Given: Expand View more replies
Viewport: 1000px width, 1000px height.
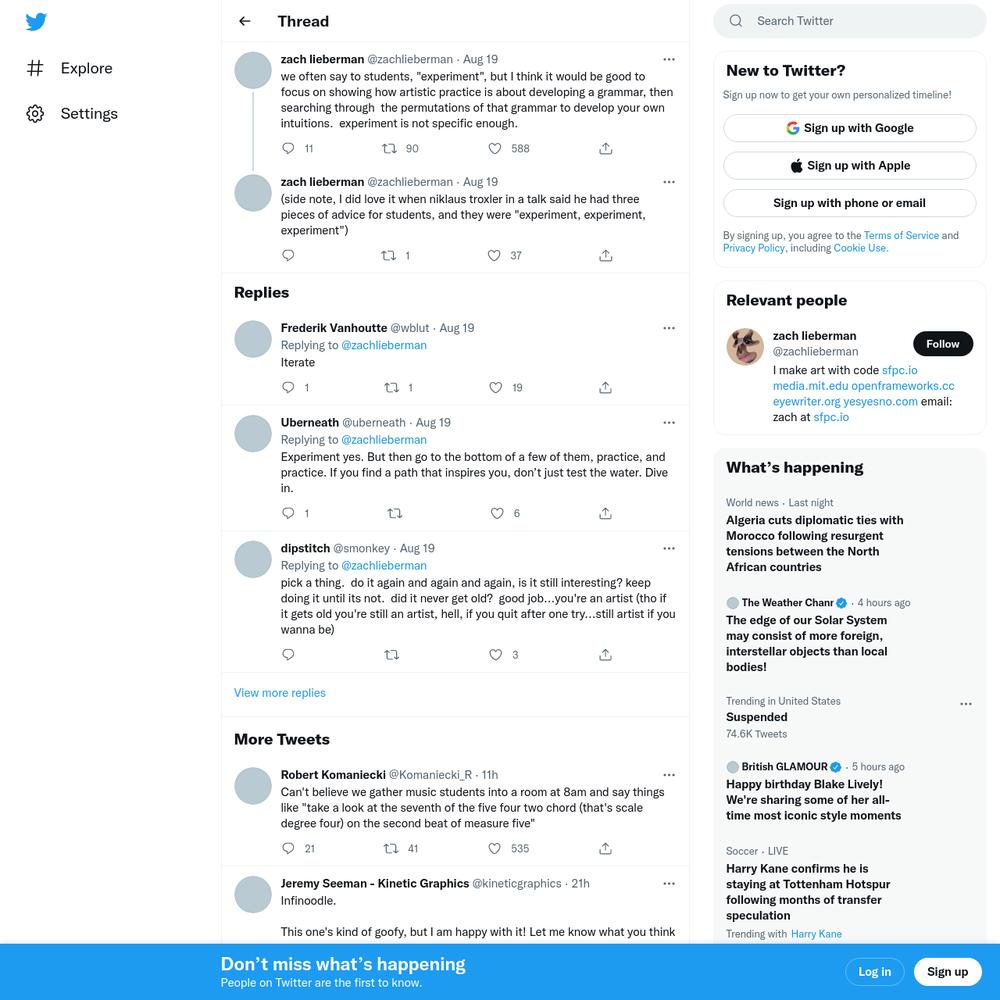Looking at the screenshot, I should coord(279,693).
